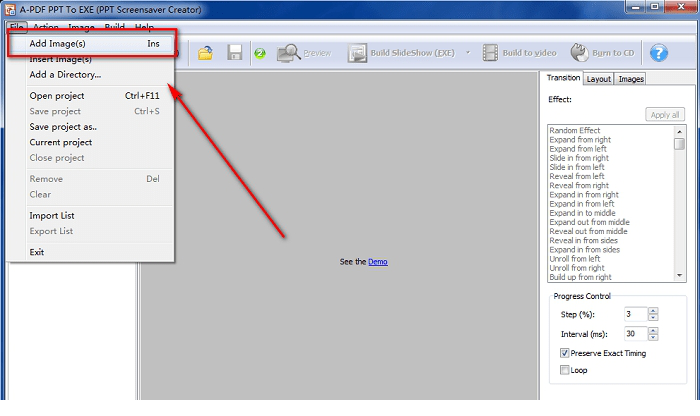The image size is (700, 416).
Task: Click the effect list scrollbar thumb
Action: coord(679,144)
